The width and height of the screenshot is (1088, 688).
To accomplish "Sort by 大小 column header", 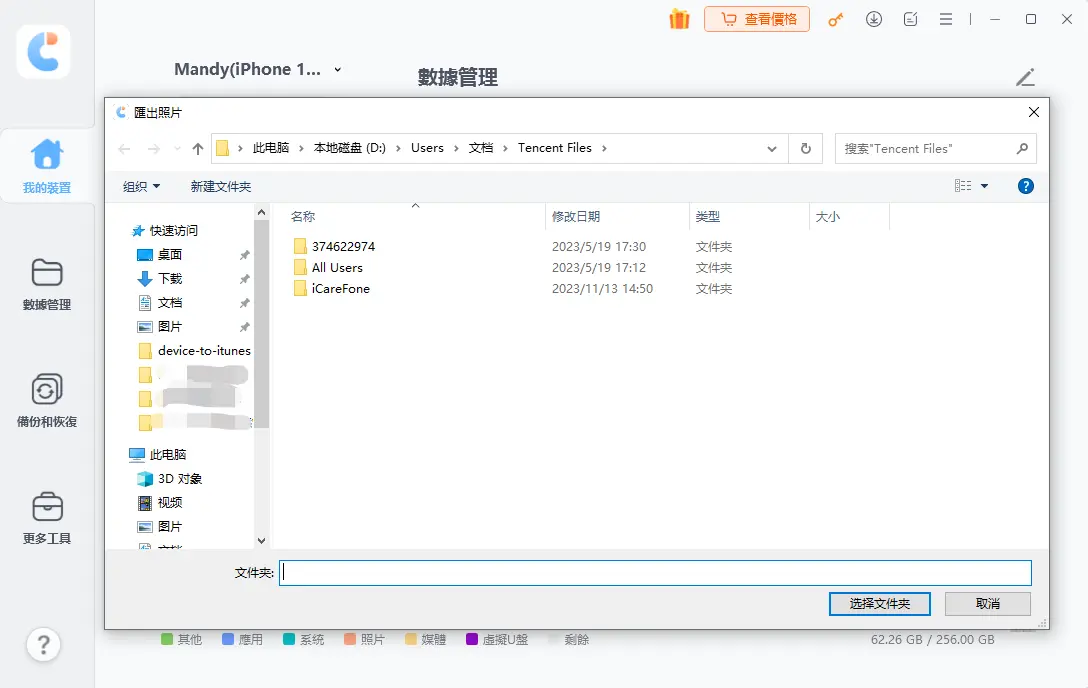I will (x=828, y=216).
